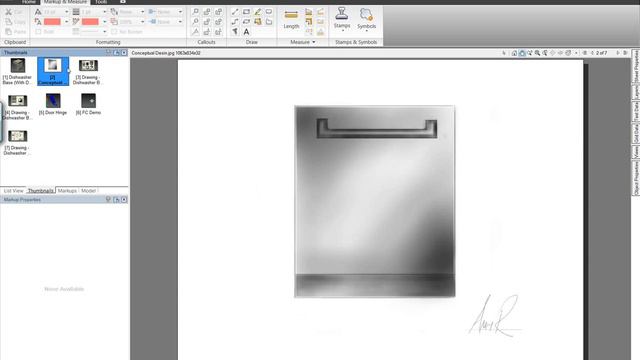Screen dimensions: 640x360
Task: Open thumbnail [6] FC Demo
Action: (88, 104)
